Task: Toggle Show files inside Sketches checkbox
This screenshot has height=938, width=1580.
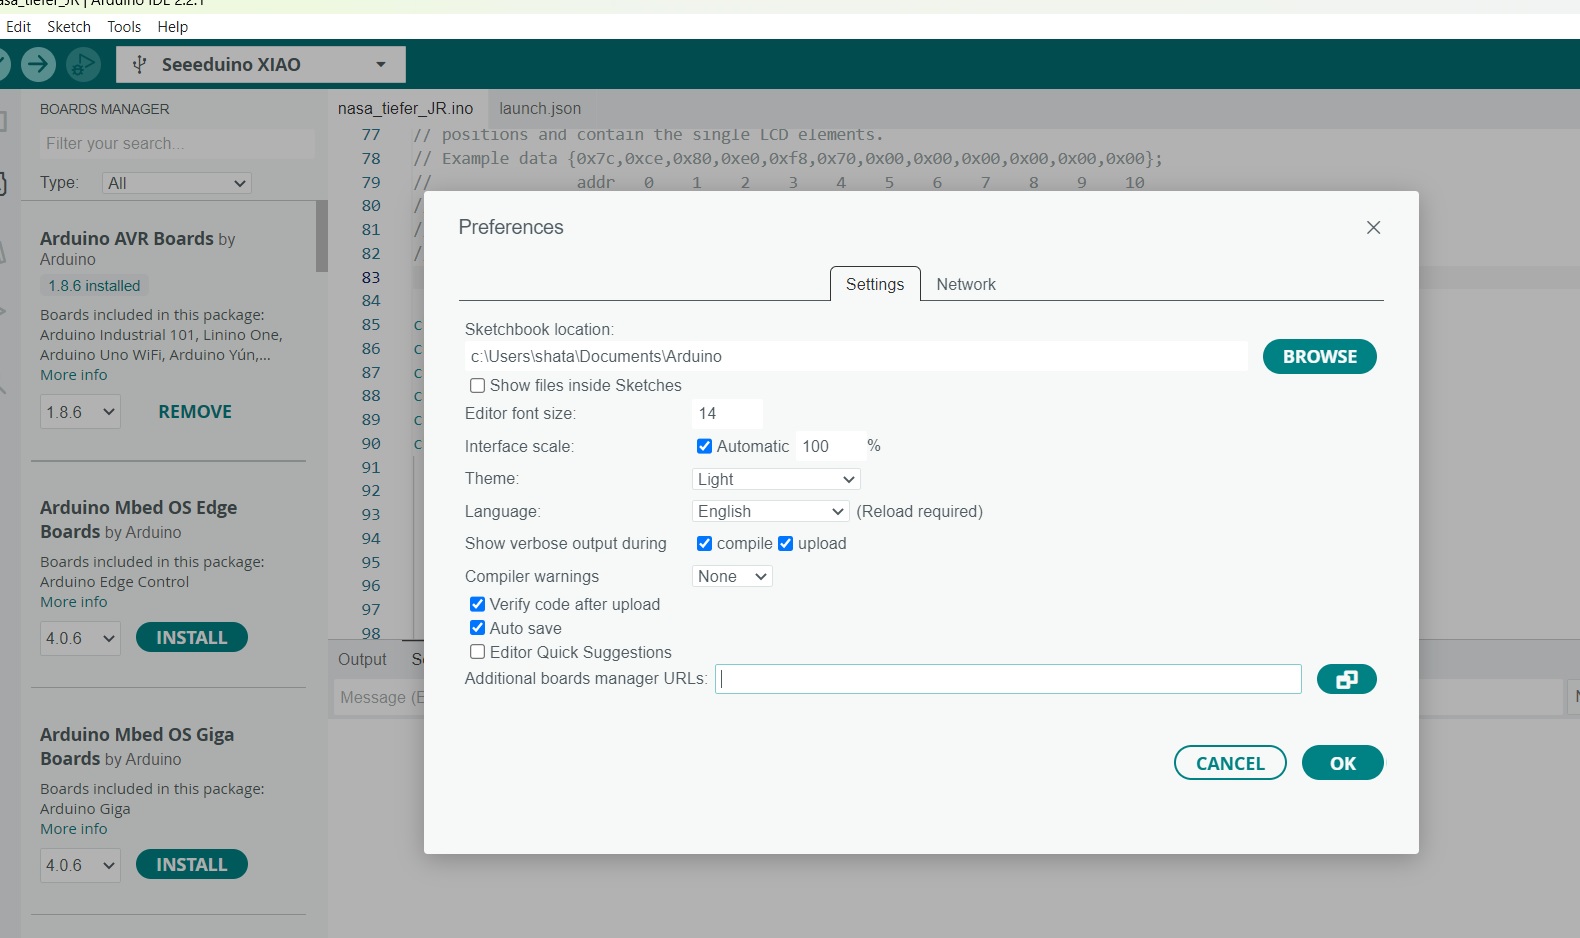Action: coord(477,386)
